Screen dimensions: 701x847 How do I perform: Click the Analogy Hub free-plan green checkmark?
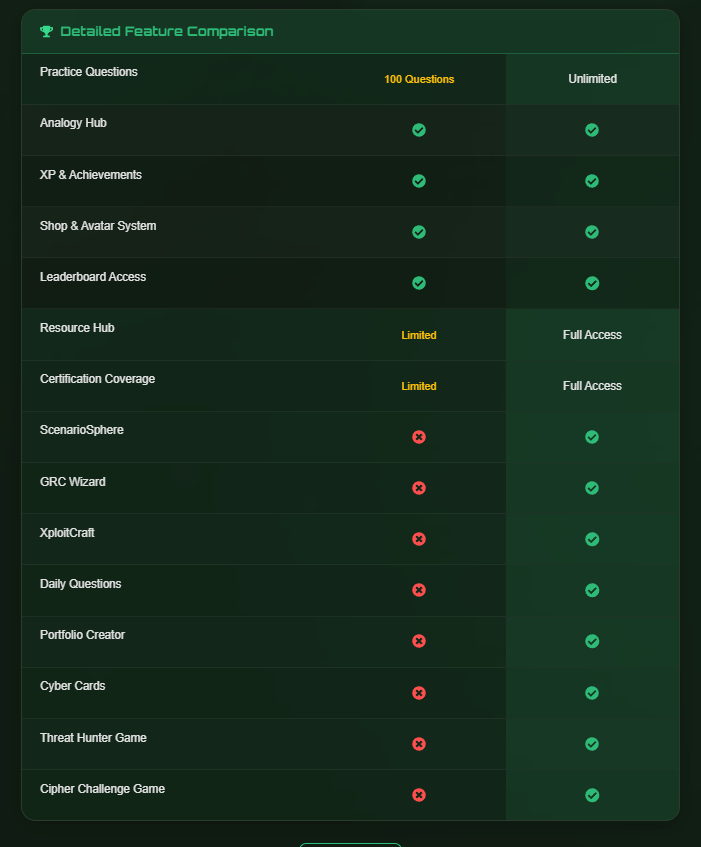coord(419,130)
